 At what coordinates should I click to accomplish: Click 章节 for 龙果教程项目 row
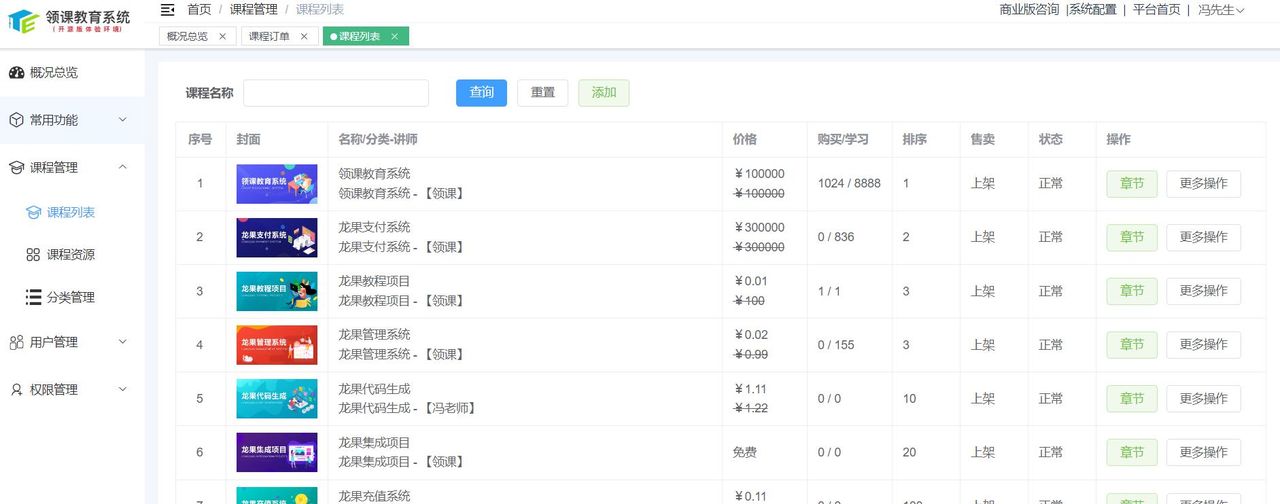pos(1132,291)
